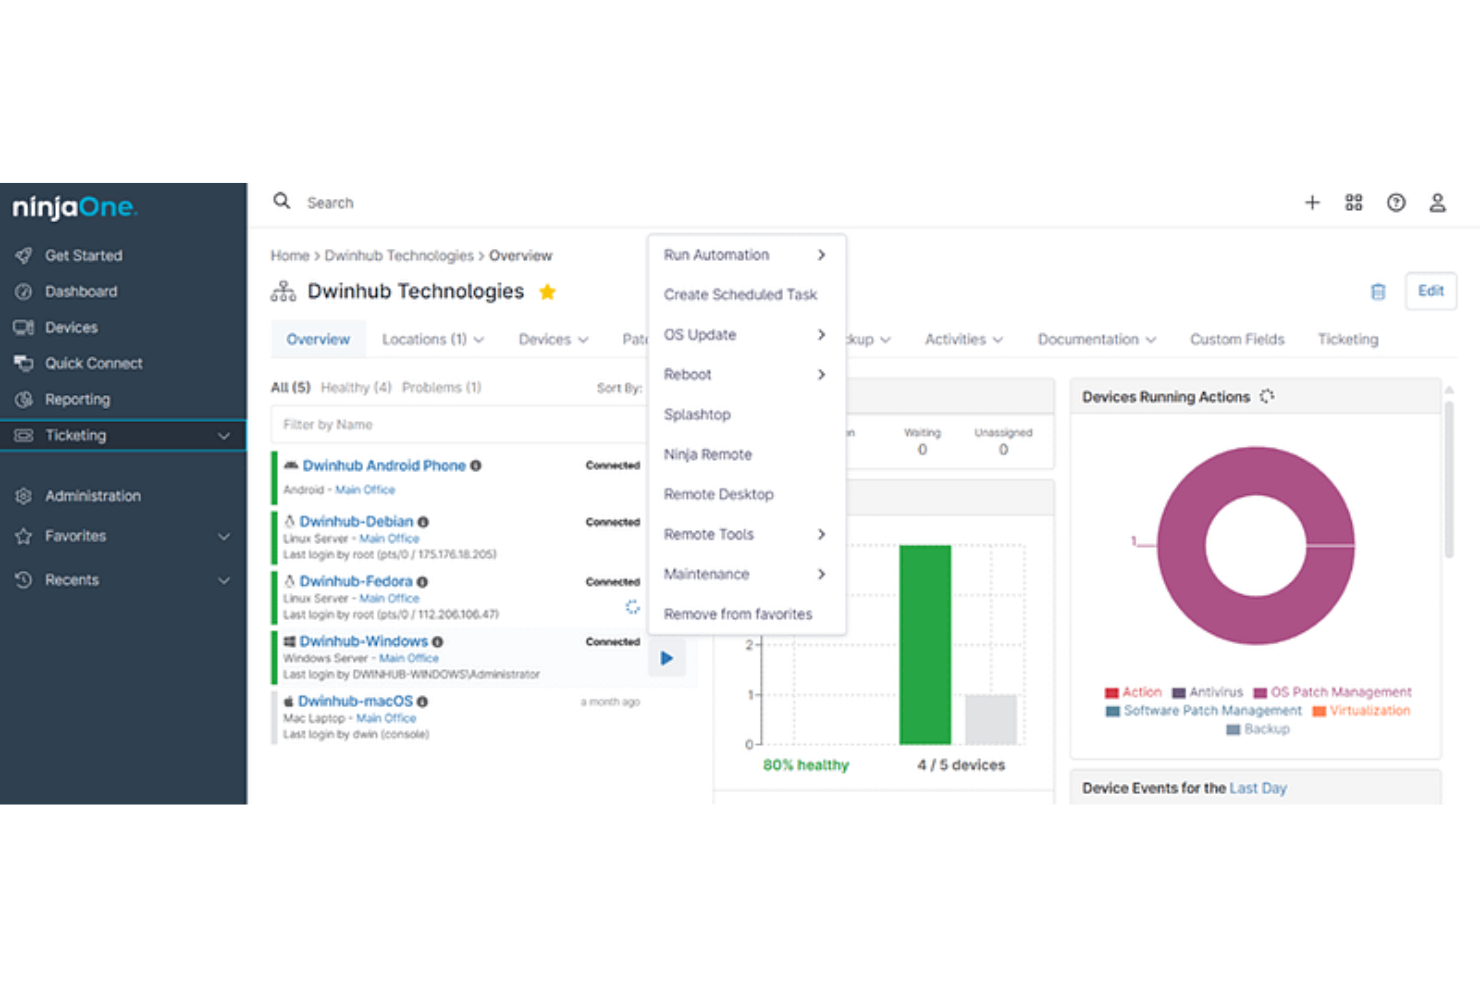Click the NinjaOne logo
This screenshot has height=987, width=1480.
point(75,207)
